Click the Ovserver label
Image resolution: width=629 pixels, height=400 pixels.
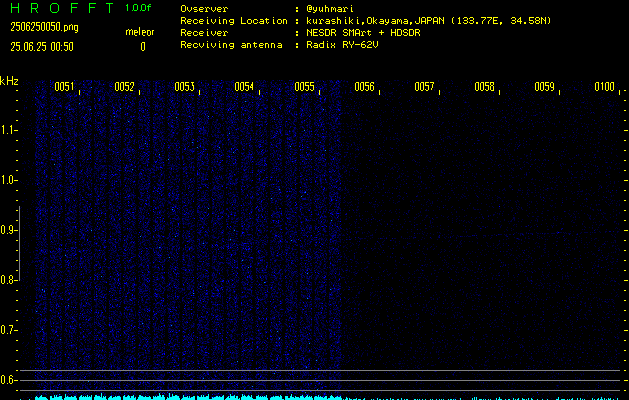tap(204, 9)
